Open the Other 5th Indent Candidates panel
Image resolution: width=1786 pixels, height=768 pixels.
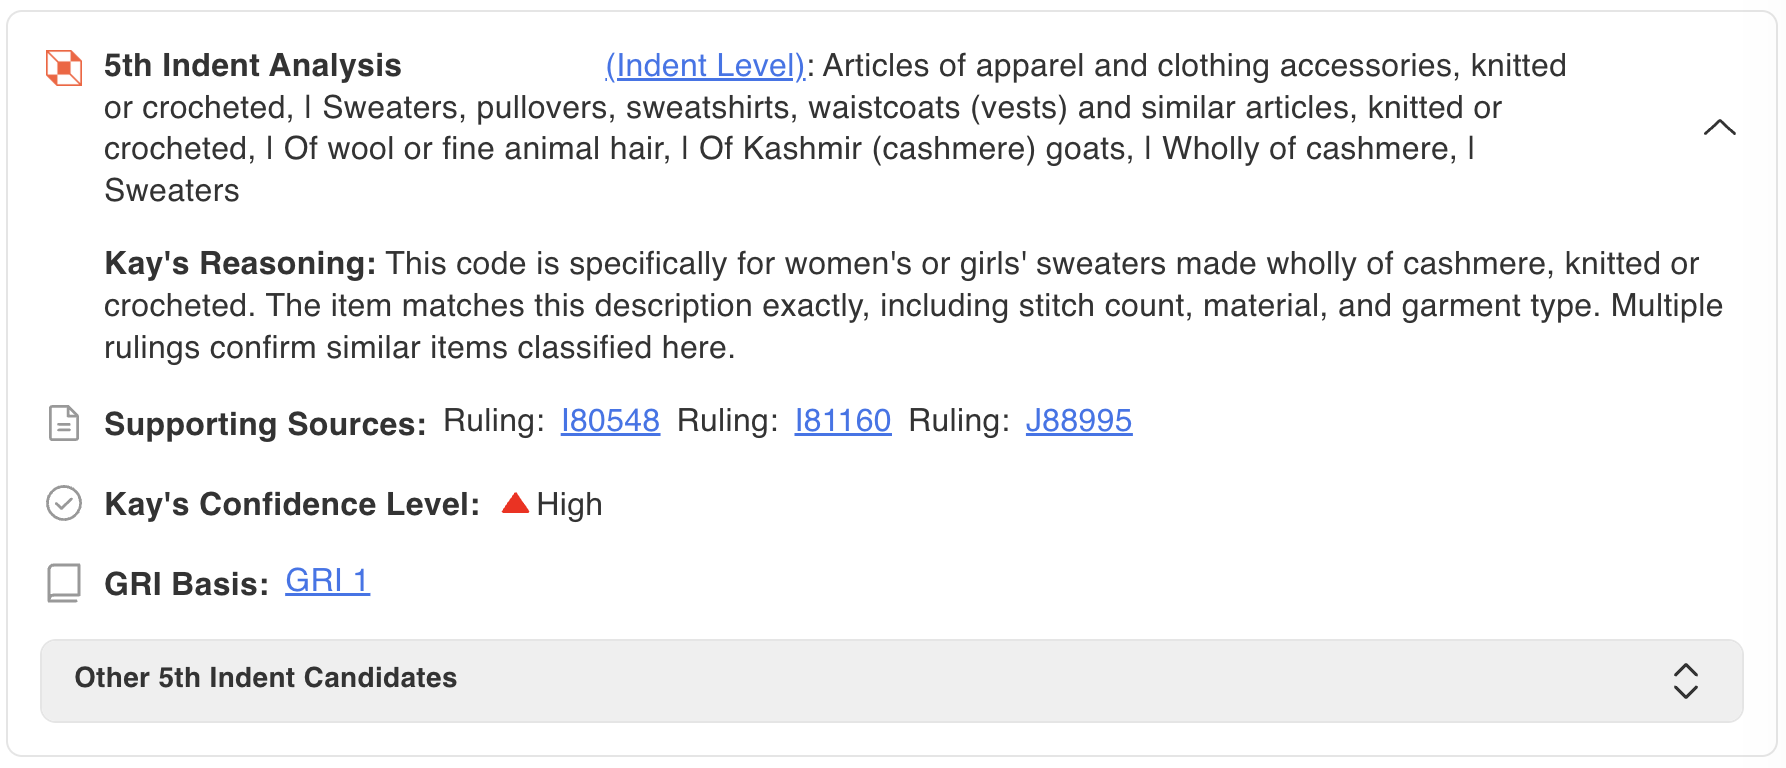pos(891,681)
